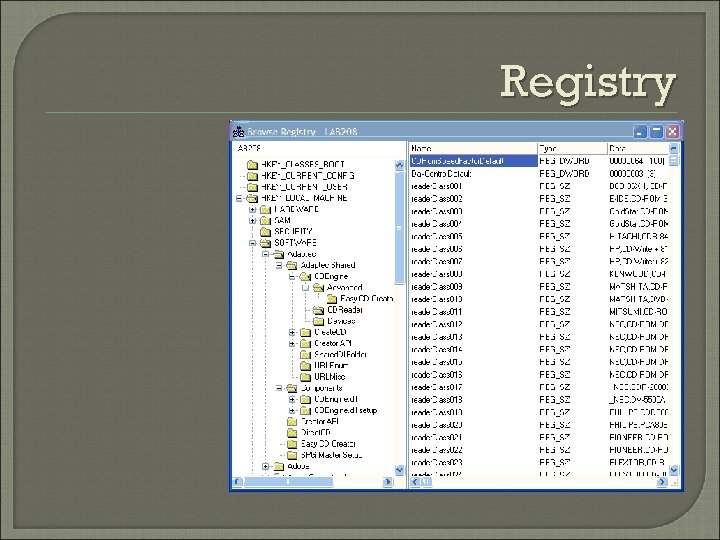This screenshot has height=540, width=720.
Task: Collapse the Components key node
Action: pos(279,388)
